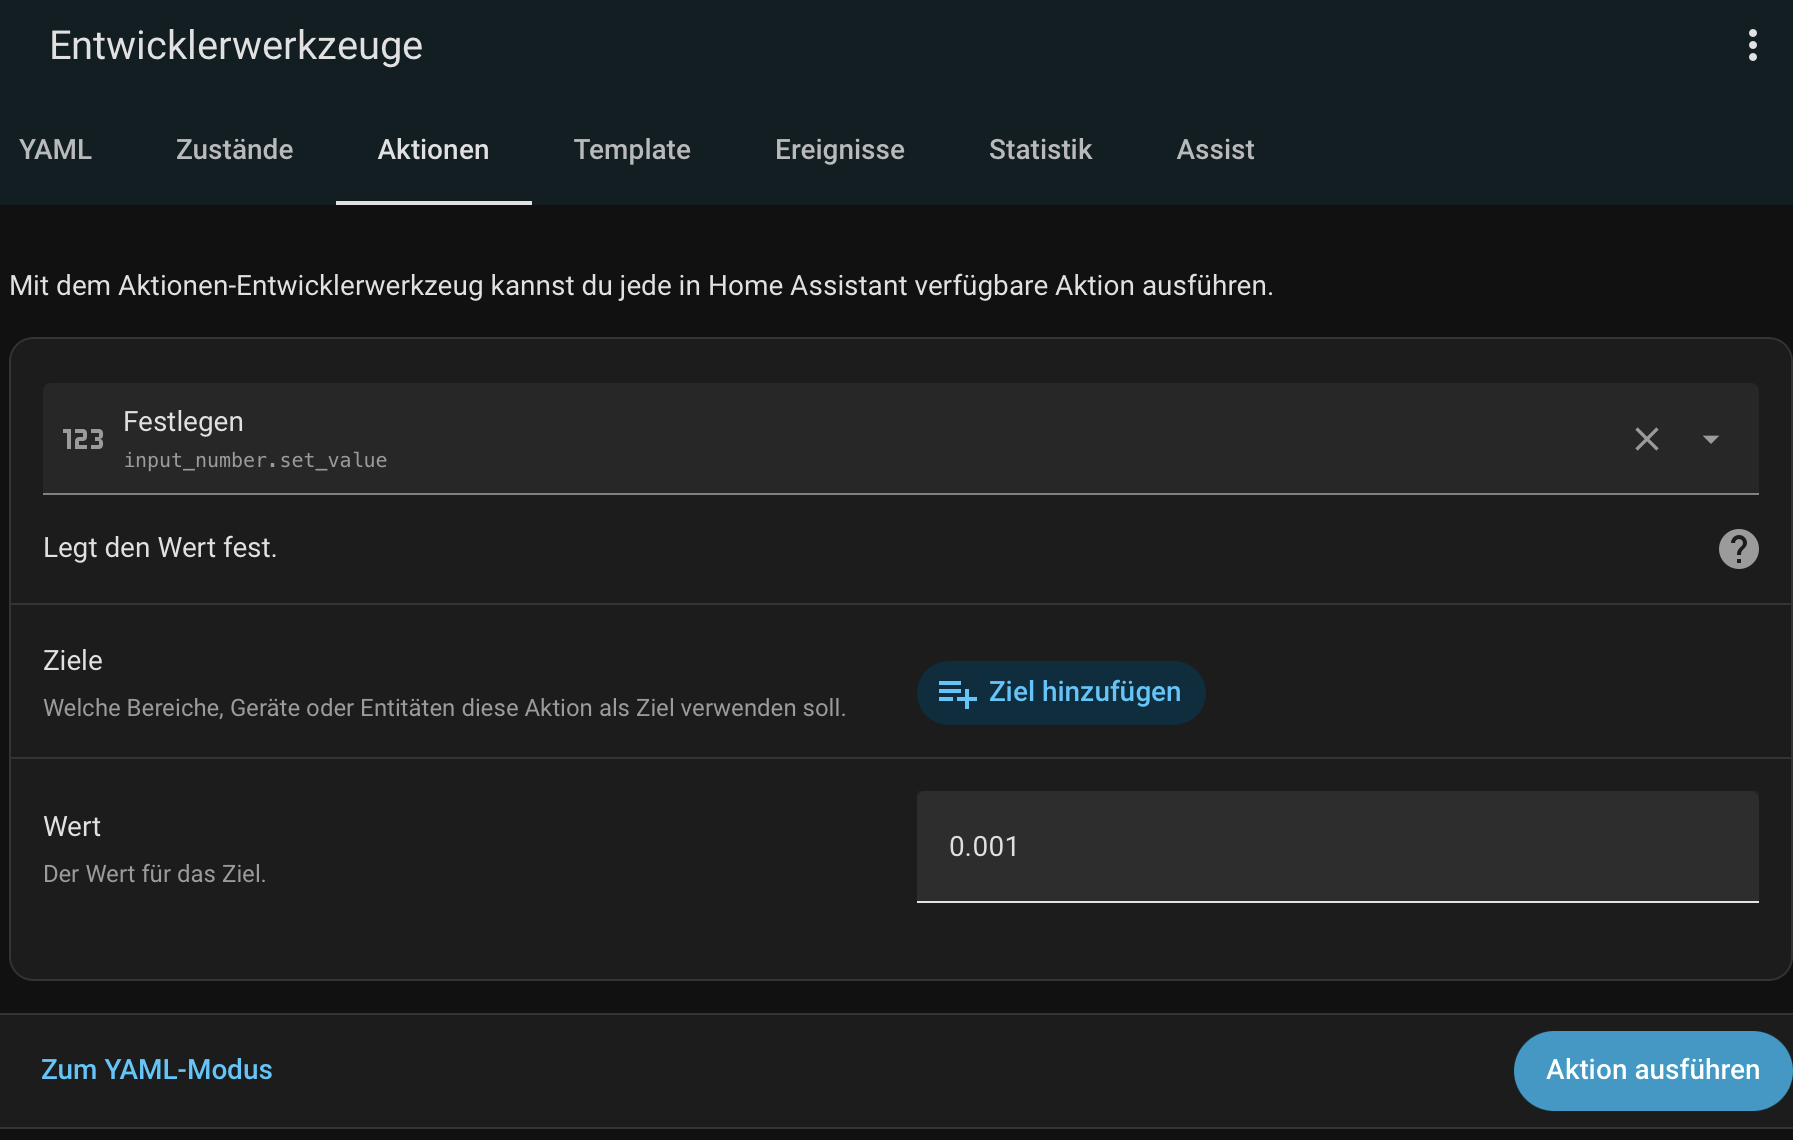Select the Aktionen tab
Screen dimensions: 1793x1140
click(433, 150)
